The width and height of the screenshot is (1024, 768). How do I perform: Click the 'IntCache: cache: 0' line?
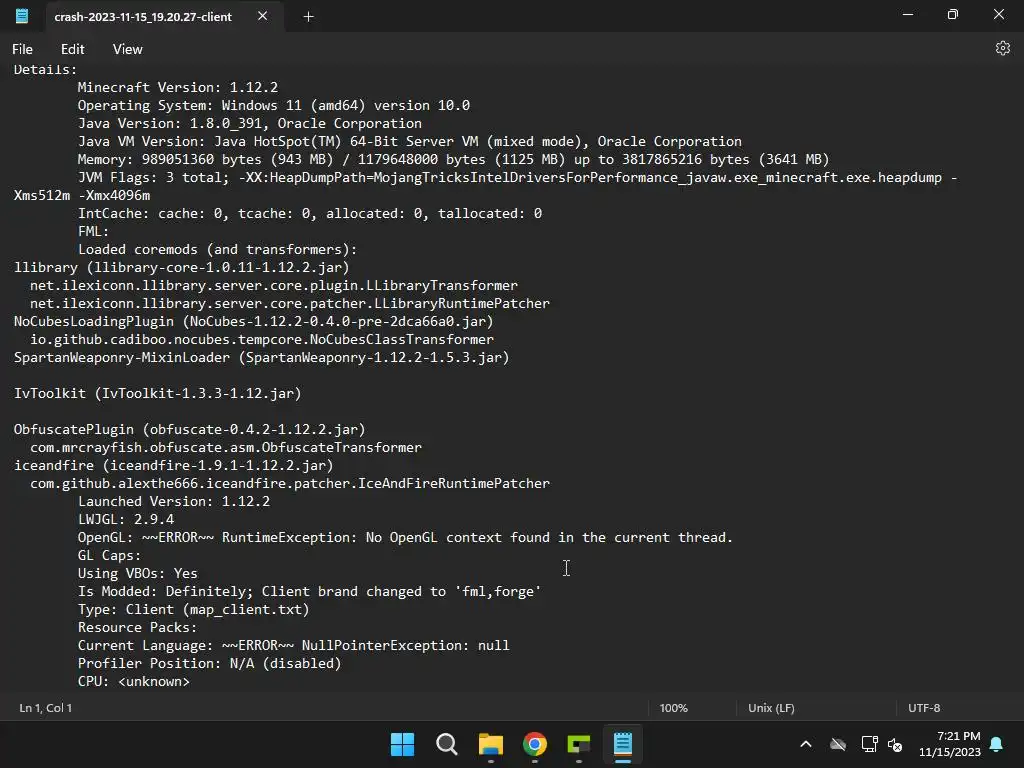(x=310, y=214)
